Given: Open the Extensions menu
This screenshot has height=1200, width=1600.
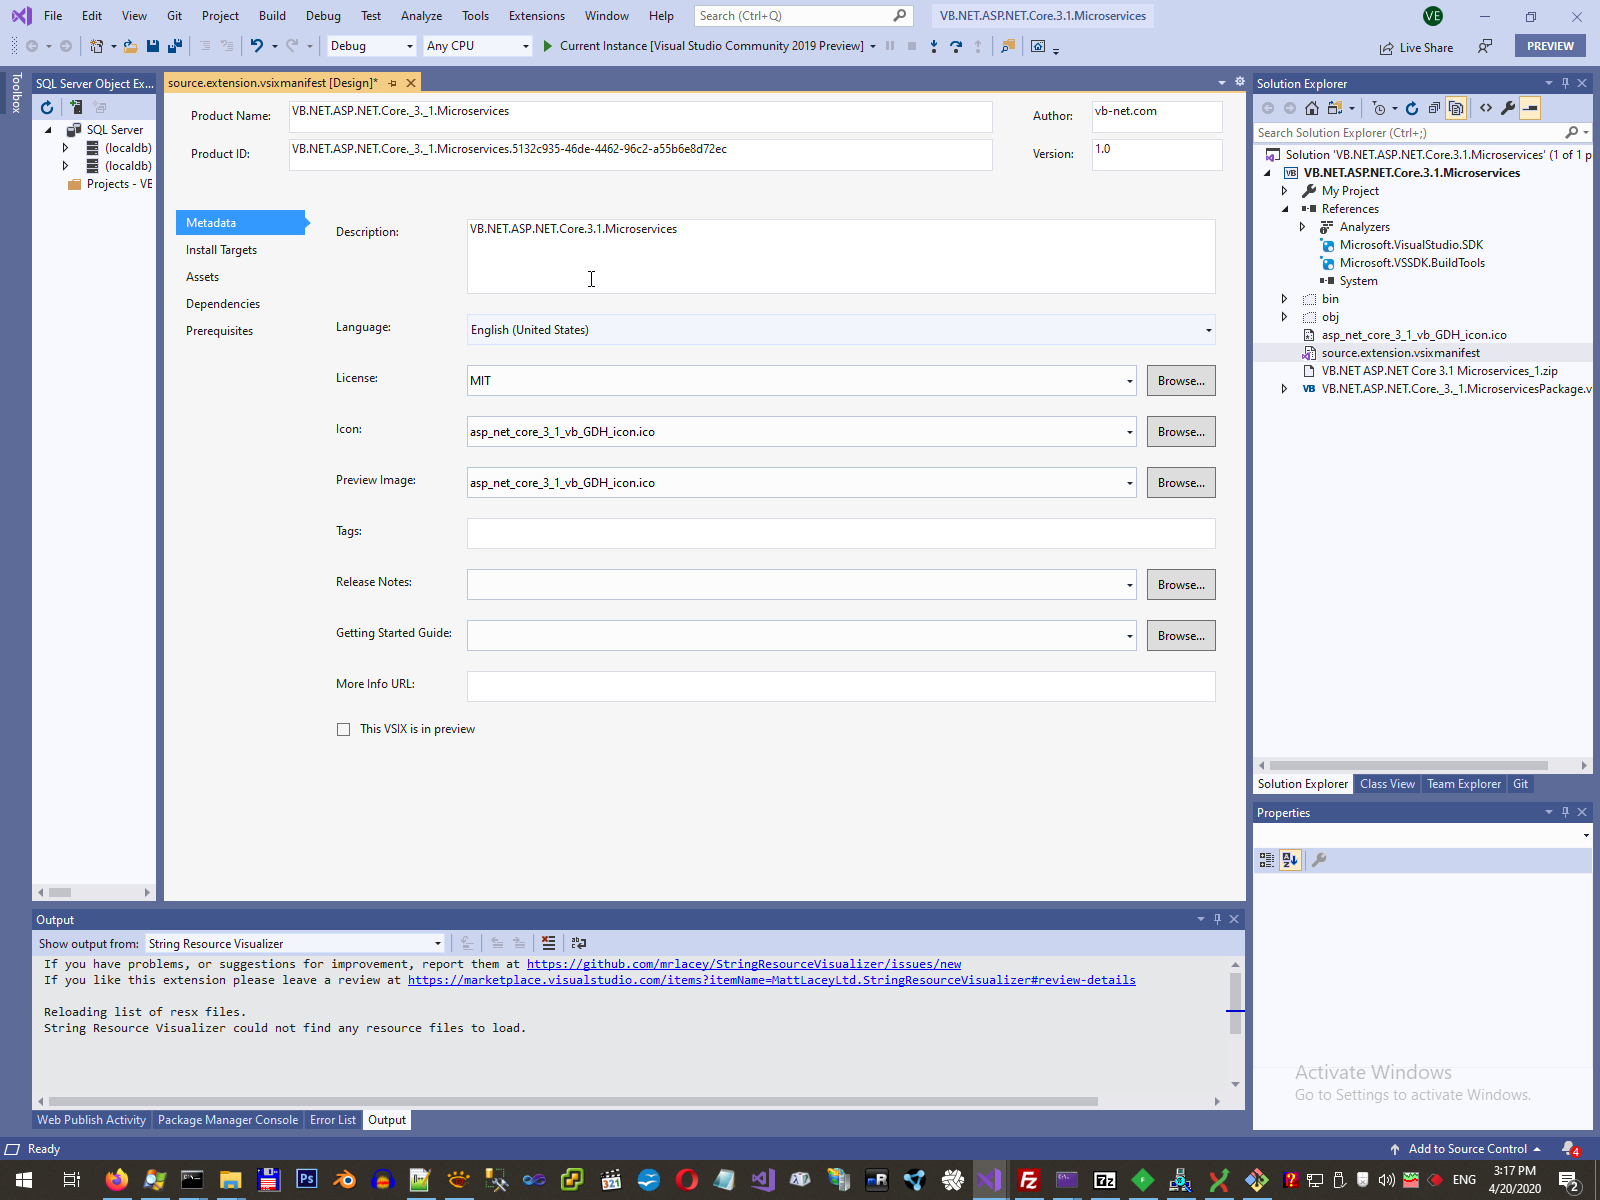Looking at the screenshot, I should coord(536,16).
